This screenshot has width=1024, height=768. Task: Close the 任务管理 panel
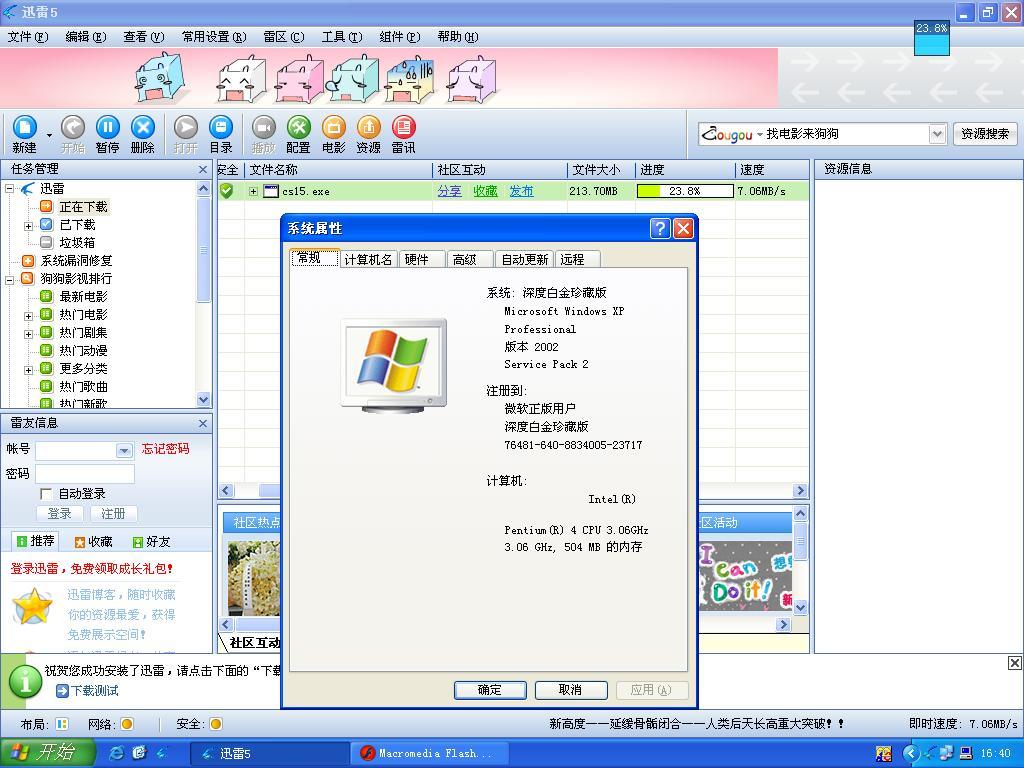[202, 170]
